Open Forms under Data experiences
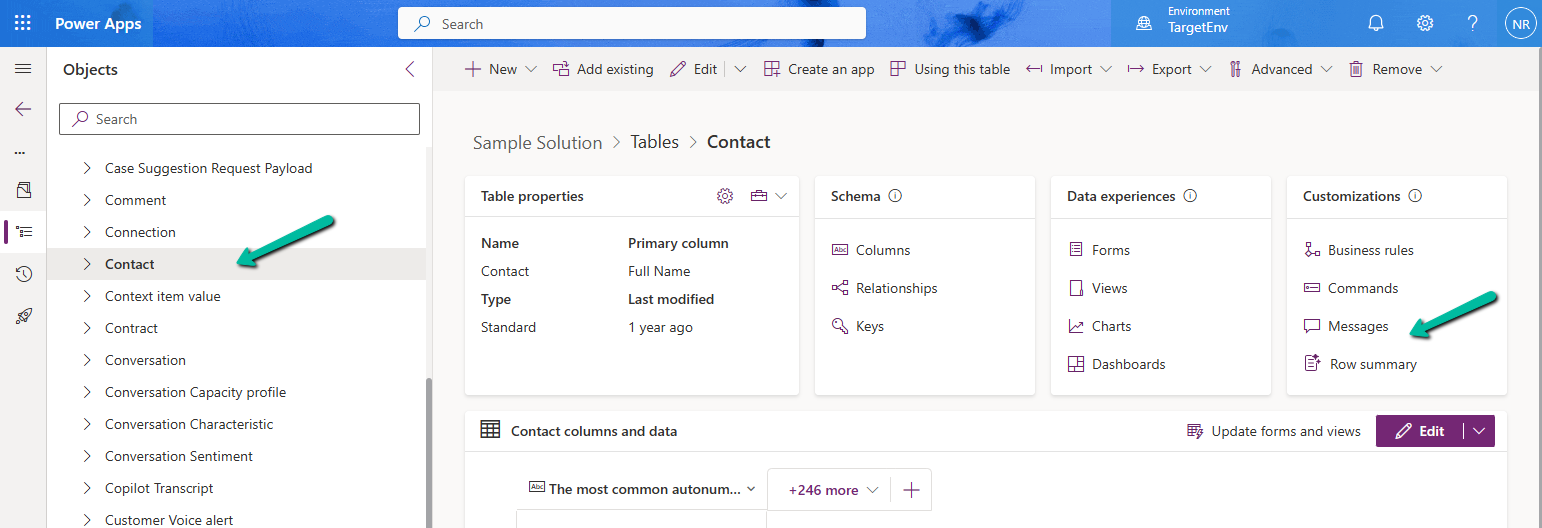Viewport: 1542px width, 528px height. click(1098, 250)
